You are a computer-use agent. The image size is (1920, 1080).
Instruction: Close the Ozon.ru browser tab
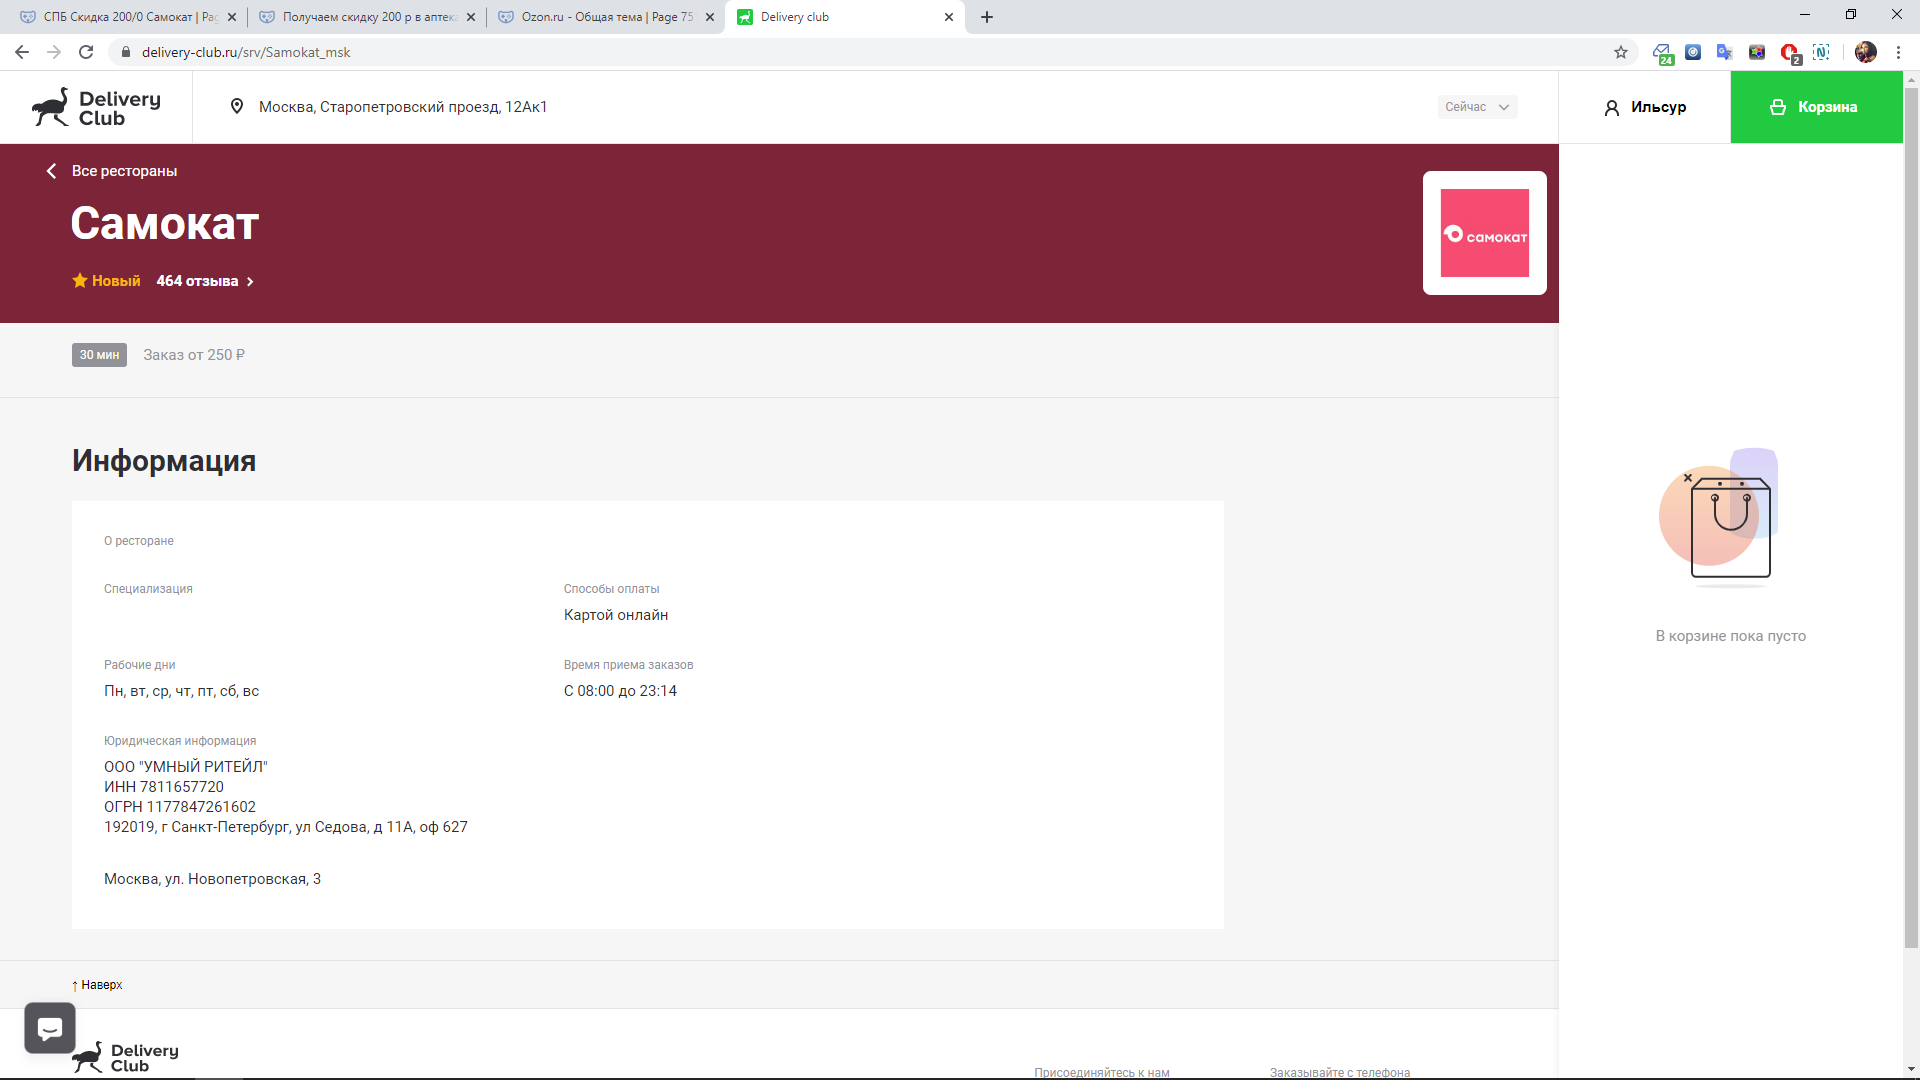(710, 17)
